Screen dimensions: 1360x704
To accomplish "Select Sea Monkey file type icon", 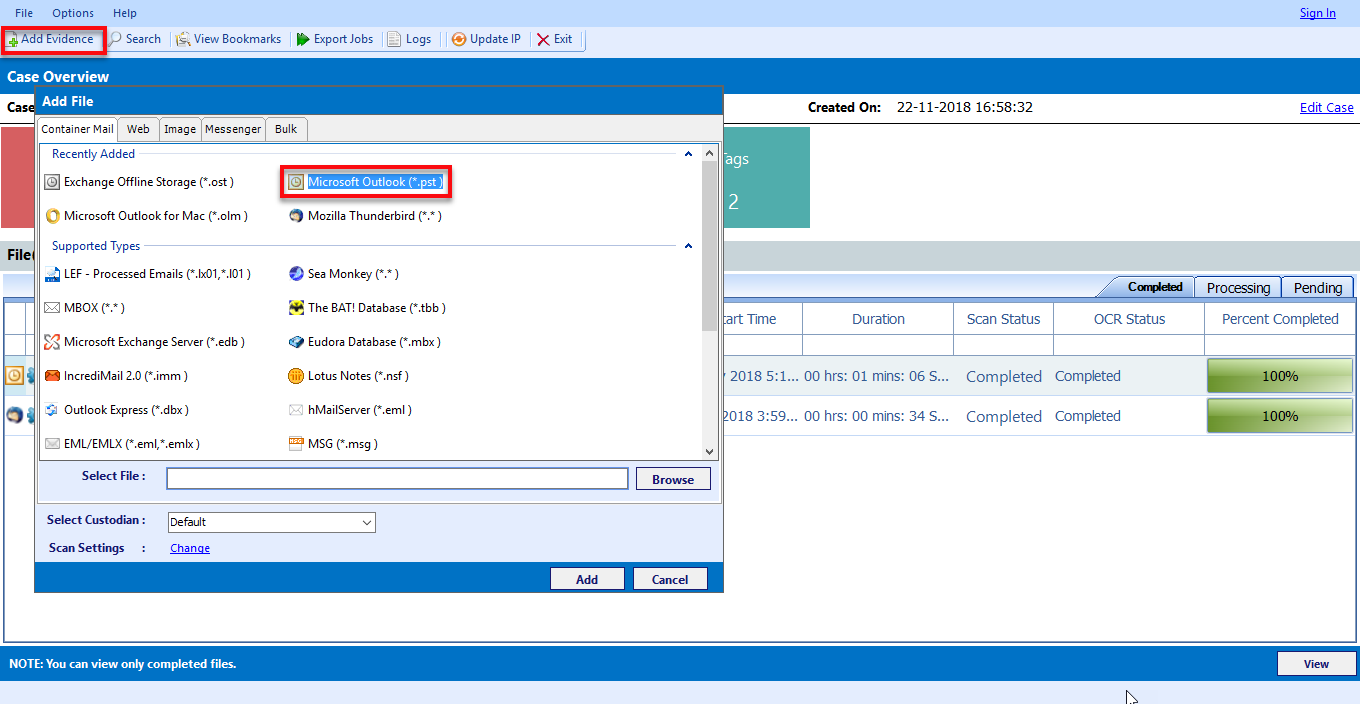I will coord(296,274).
